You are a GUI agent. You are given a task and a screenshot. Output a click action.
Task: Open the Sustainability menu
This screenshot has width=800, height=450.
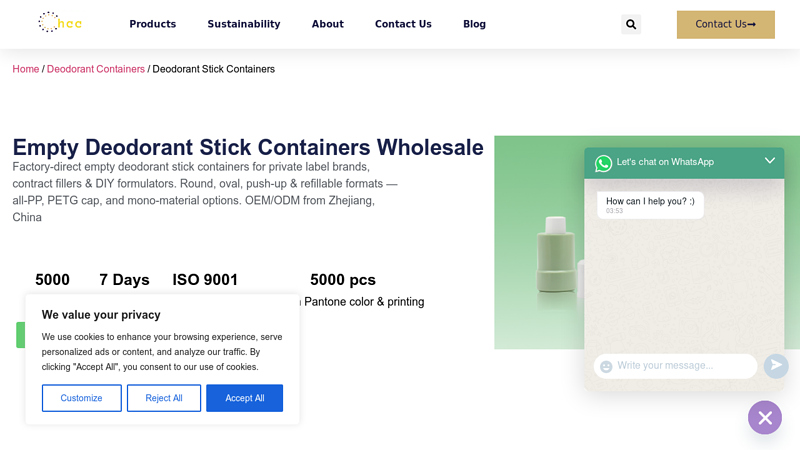[x=244, y=24]
